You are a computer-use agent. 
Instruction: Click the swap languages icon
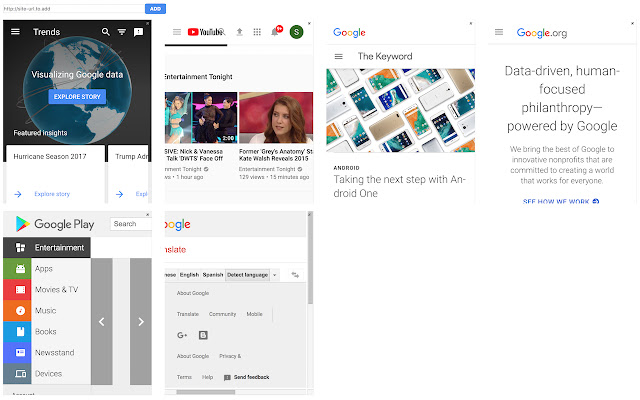(x=295, y=275)
